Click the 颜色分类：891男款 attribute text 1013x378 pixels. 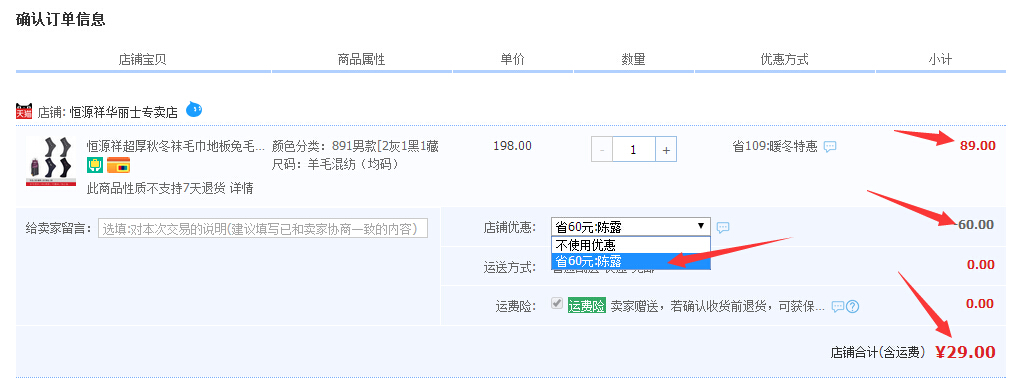click(x=355, y=146)
